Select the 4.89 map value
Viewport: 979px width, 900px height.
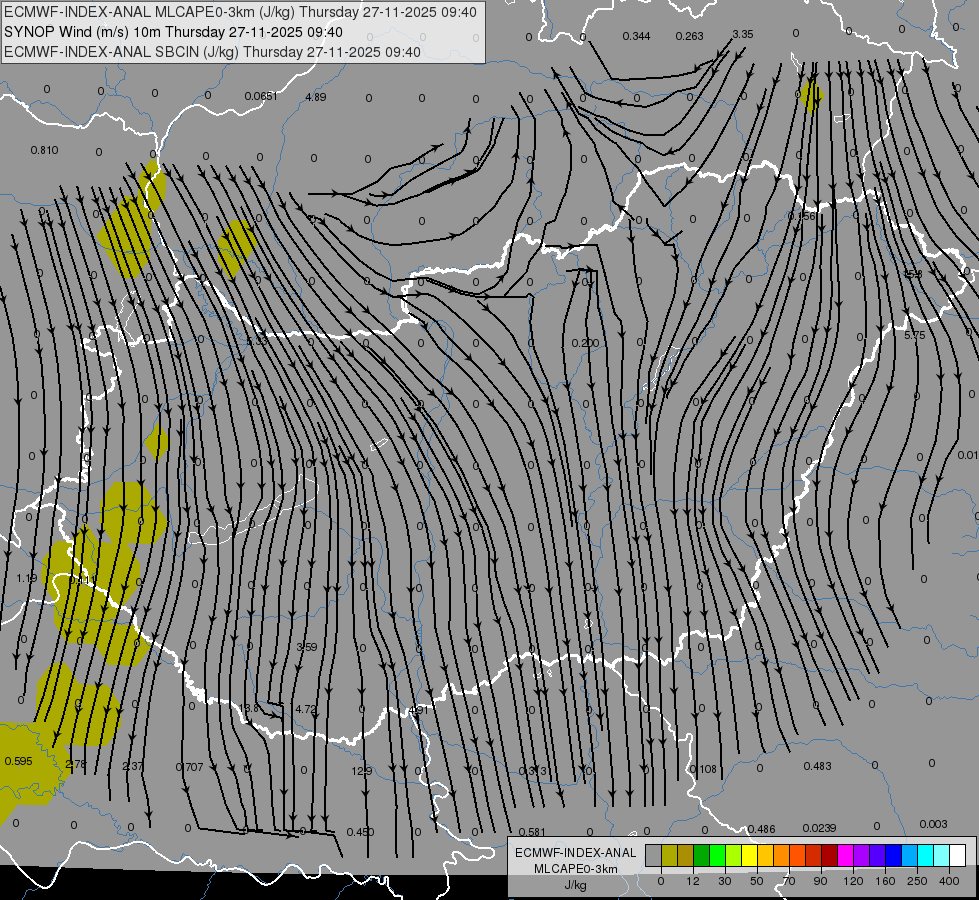pos(315,97)
